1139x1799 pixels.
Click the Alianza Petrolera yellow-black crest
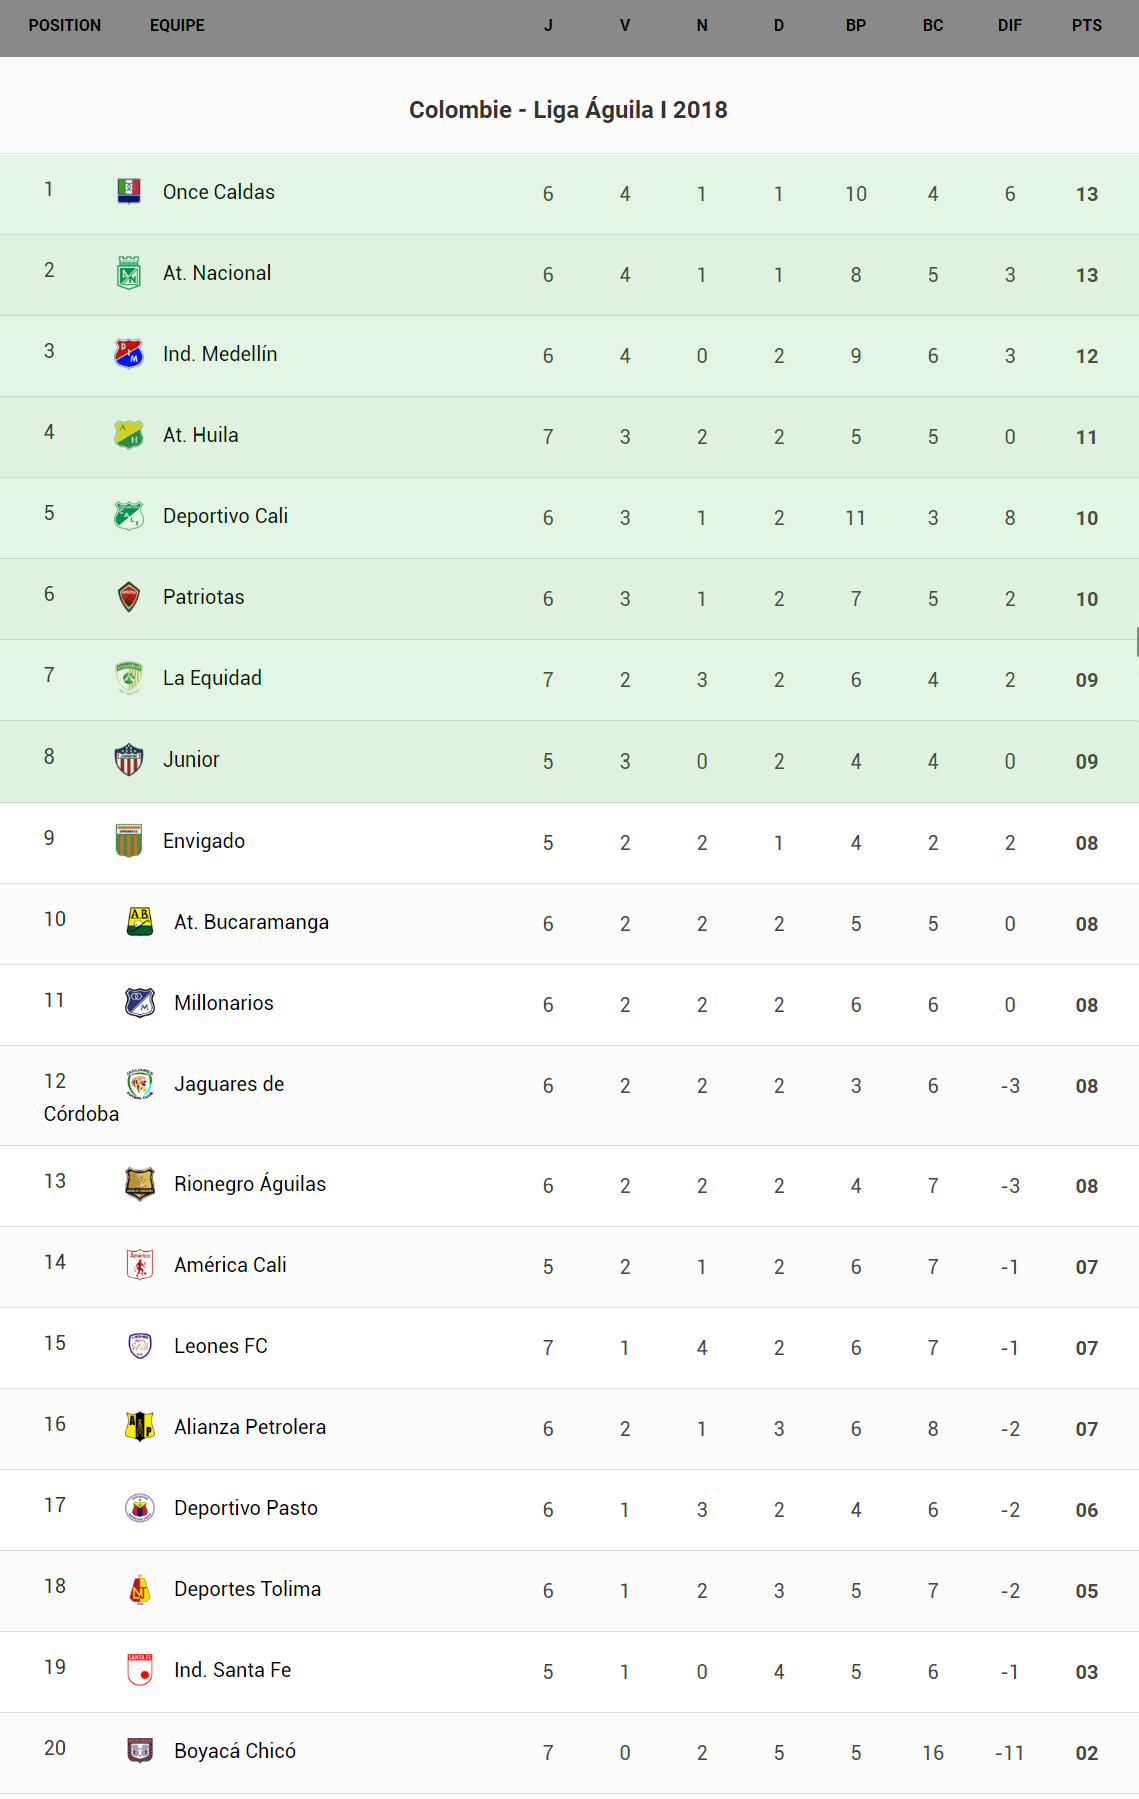140,1426
